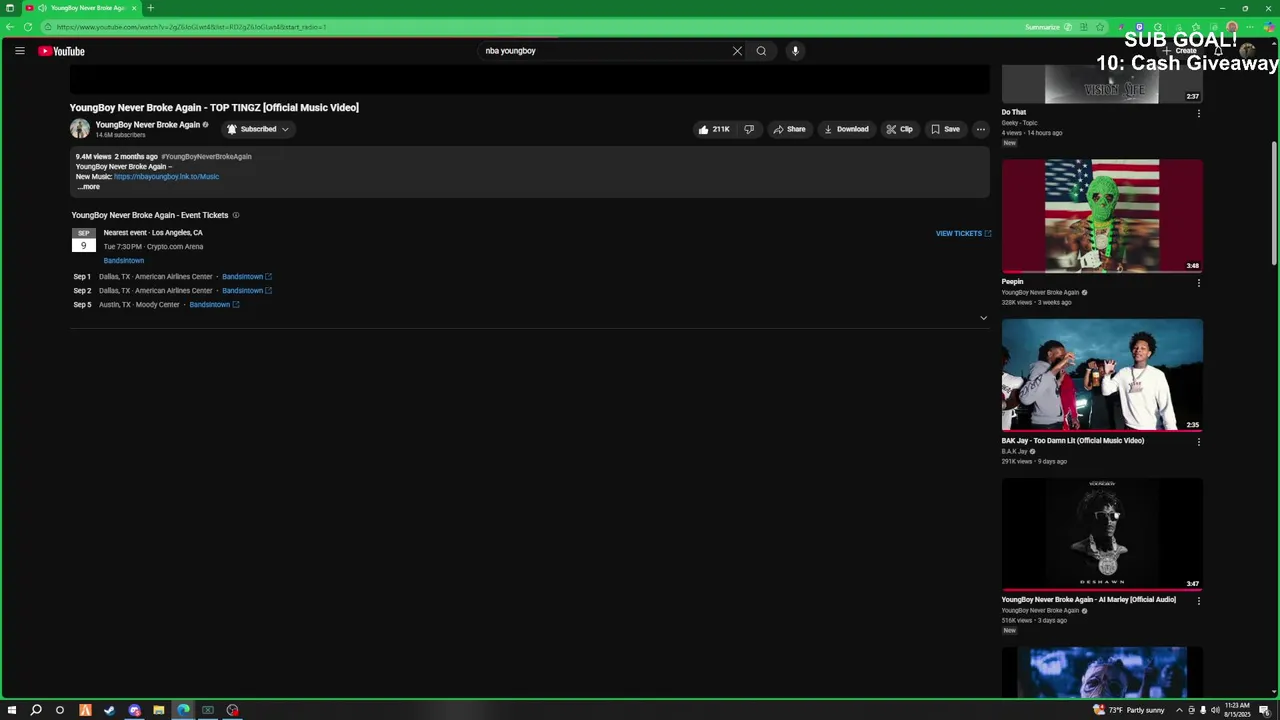The width and height of the screenshot is (1280, 720).
Task: Open Bandsintown link for Sep 5 Austin
Action: (214, 305)
